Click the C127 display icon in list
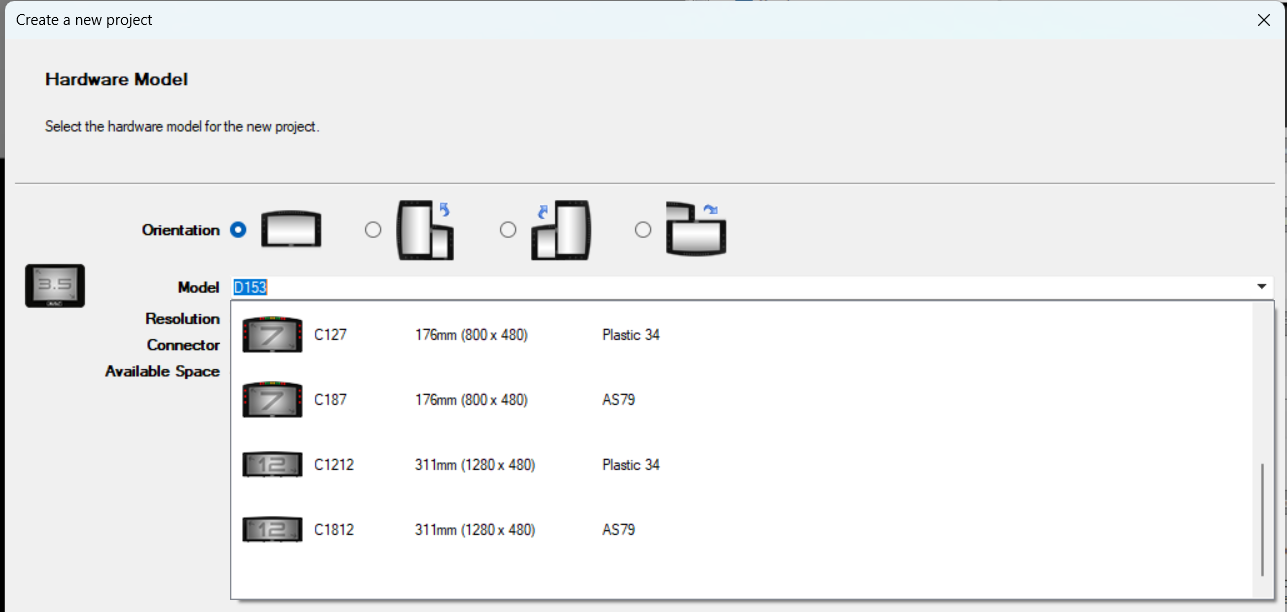 (x=272, y=335)
